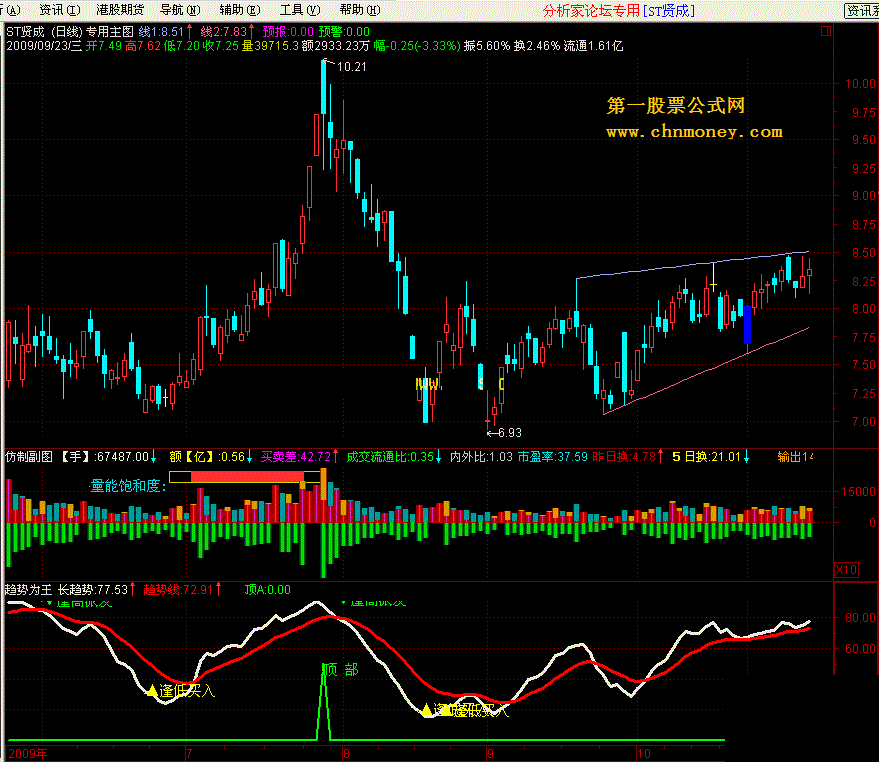
Task: Click the volume value 量39715.3
Action: tap(270, 46)
